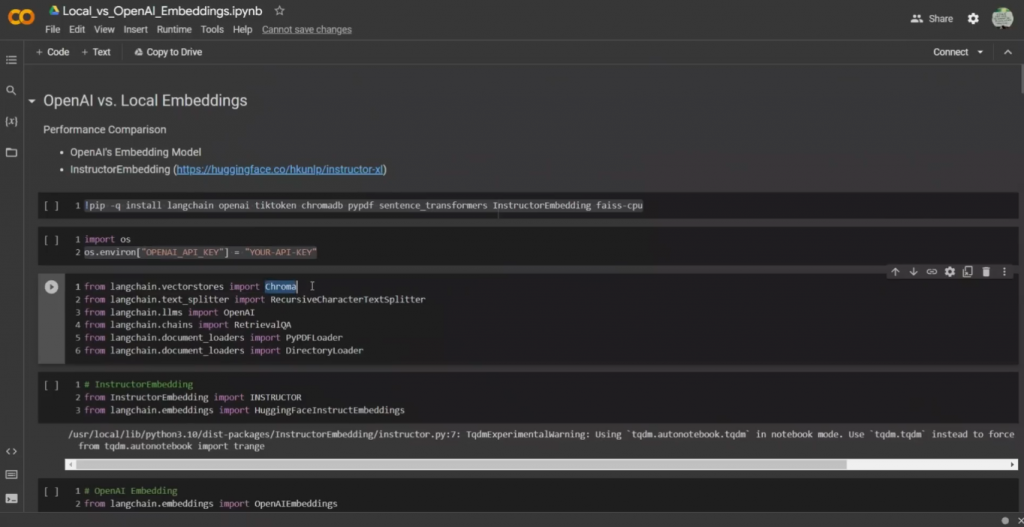1024x527 pixels.
Task: Open the files folder sidebar icon
Action: (11, 152)
